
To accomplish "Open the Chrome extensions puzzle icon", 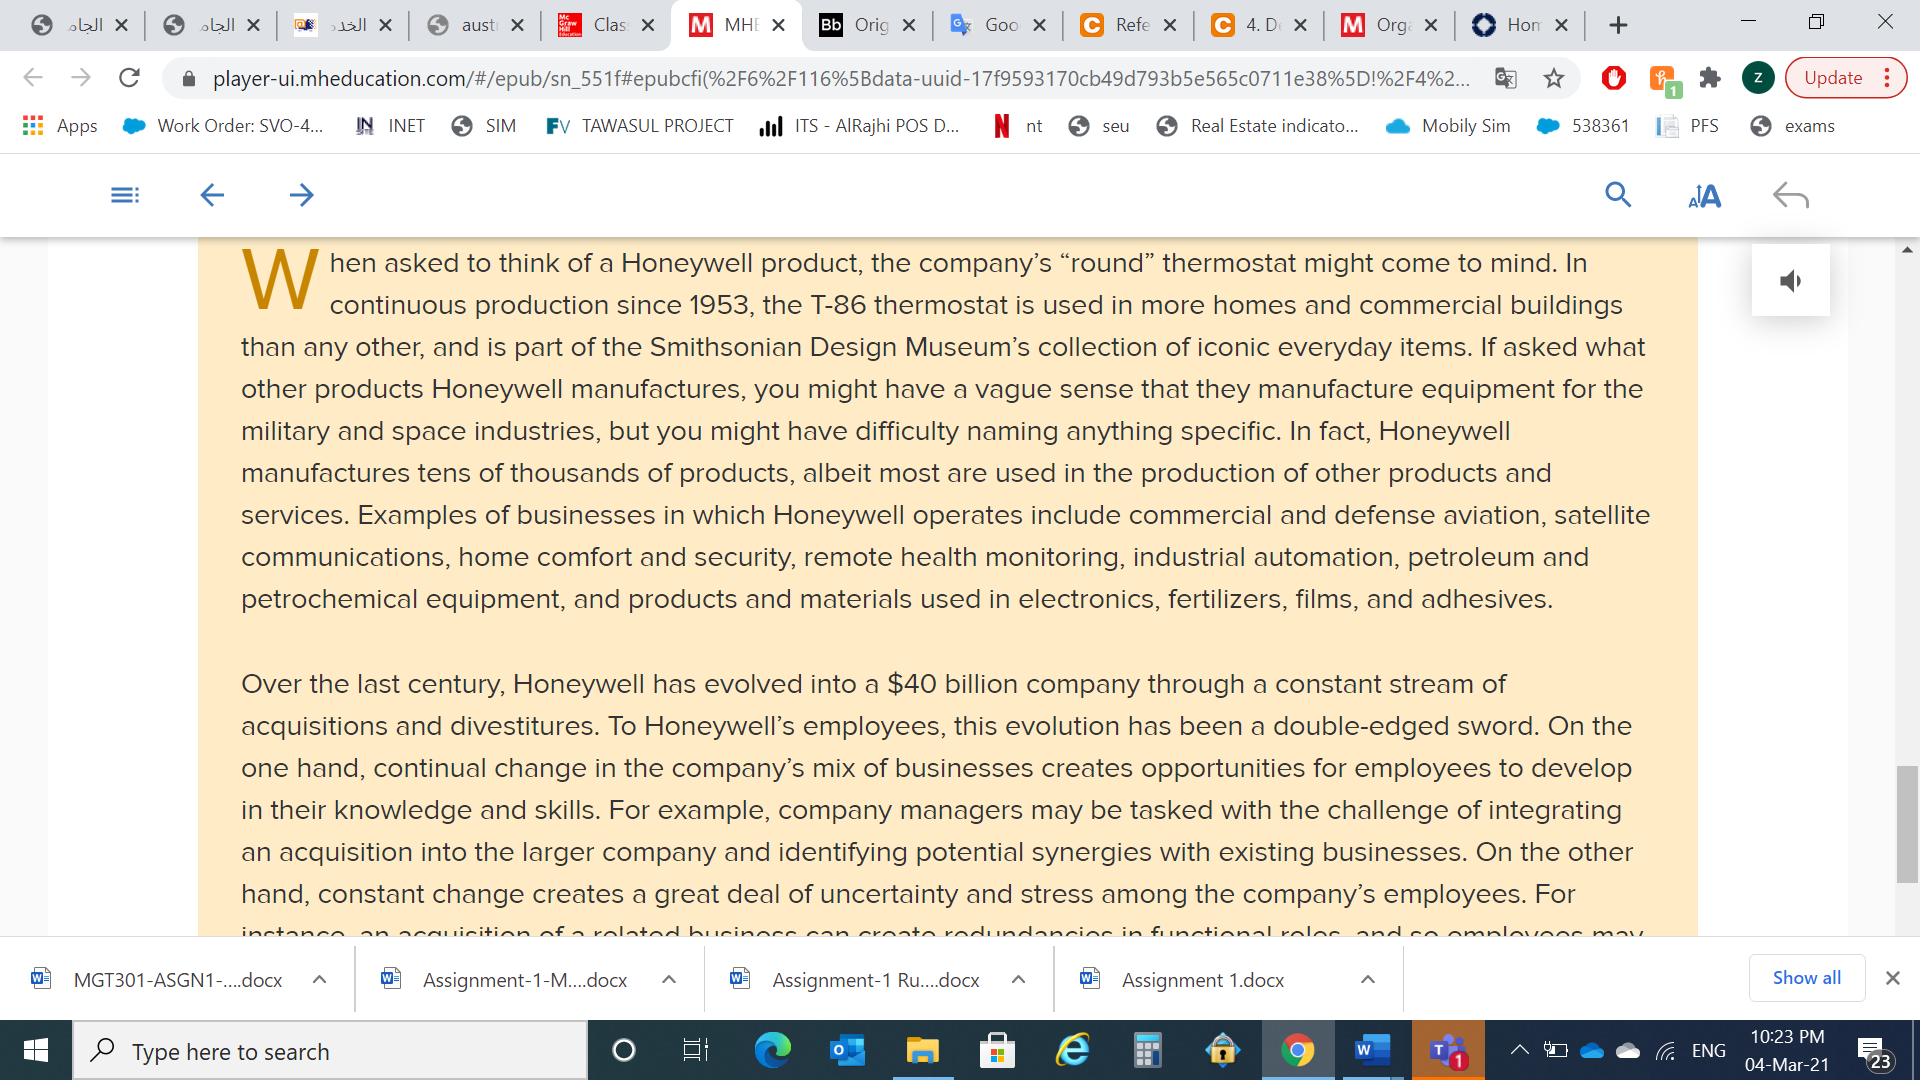I will [x=1710, y=78].
